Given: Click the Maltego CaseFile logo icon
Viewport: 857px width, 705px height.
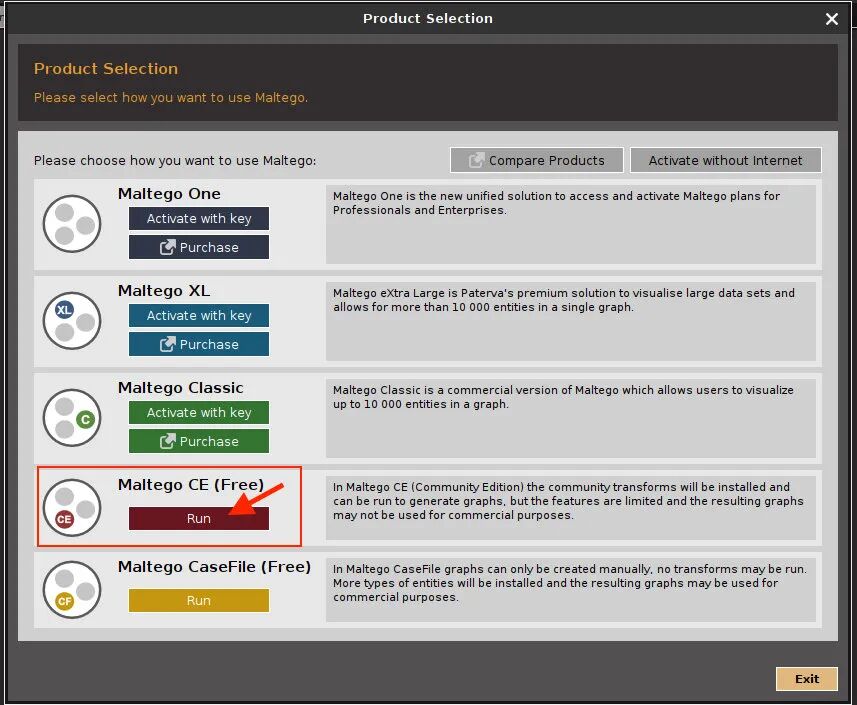Looking at the screenshot, I should click(72, 590).
